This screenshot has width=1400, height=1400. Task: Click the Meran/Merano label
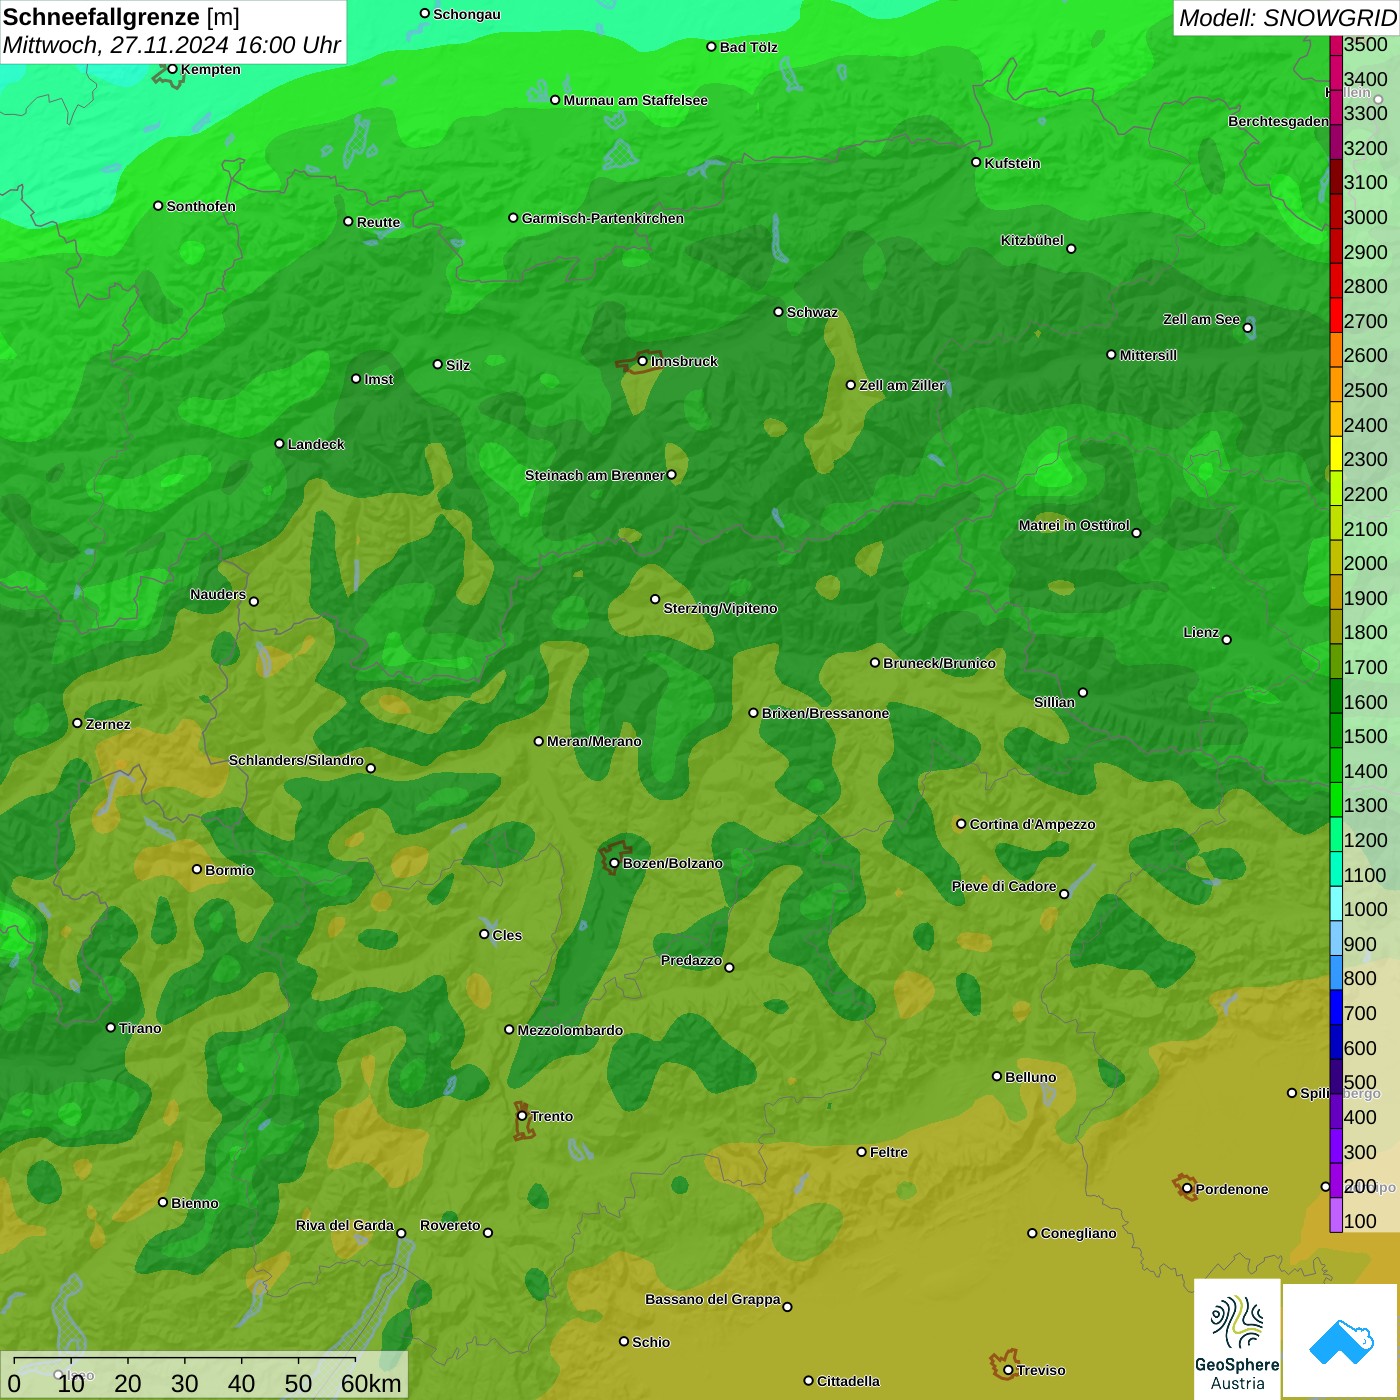594,741
